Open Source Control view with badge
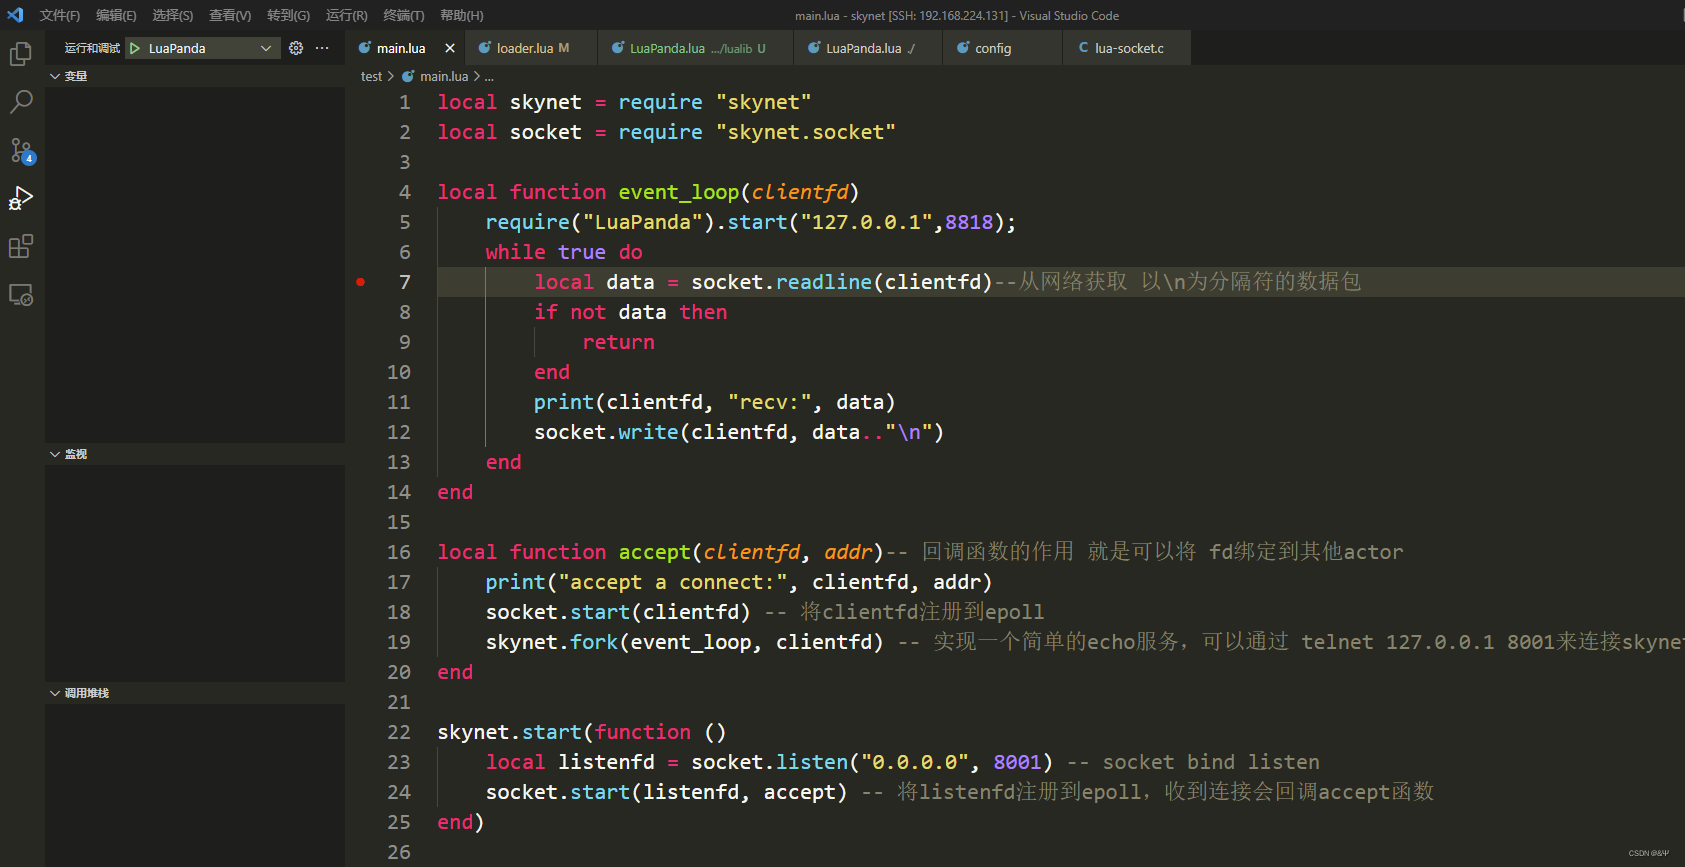 point(21,151)
